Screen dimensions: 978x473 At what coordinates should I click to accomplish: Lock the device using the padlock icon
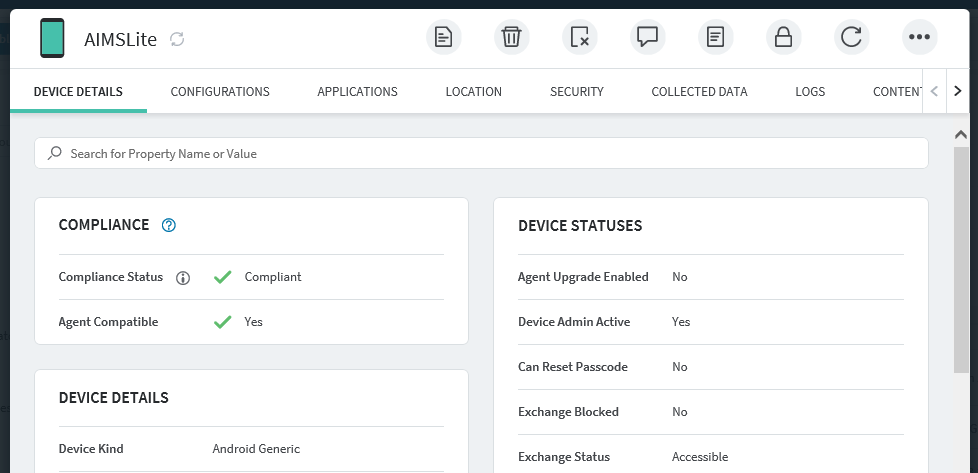(x=783, y=38)
